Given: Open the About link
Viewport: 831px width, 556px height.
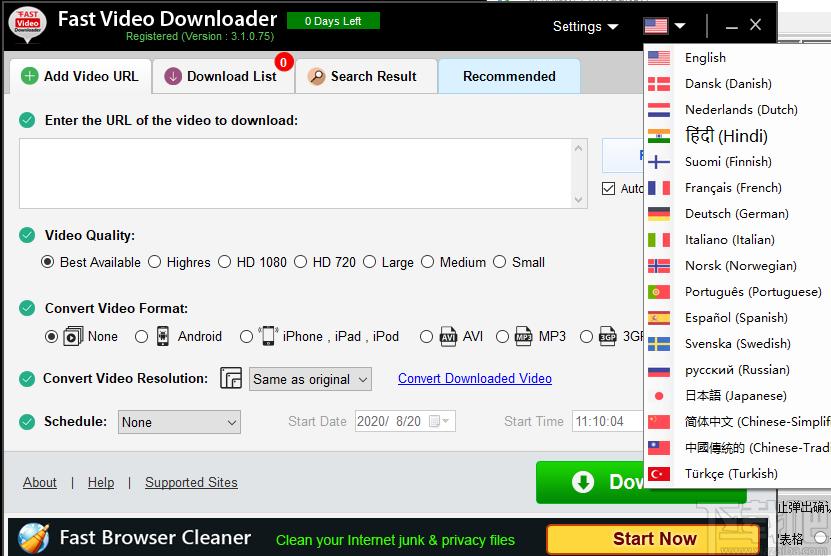Looking at the screenshot, I should click(40, 482).
